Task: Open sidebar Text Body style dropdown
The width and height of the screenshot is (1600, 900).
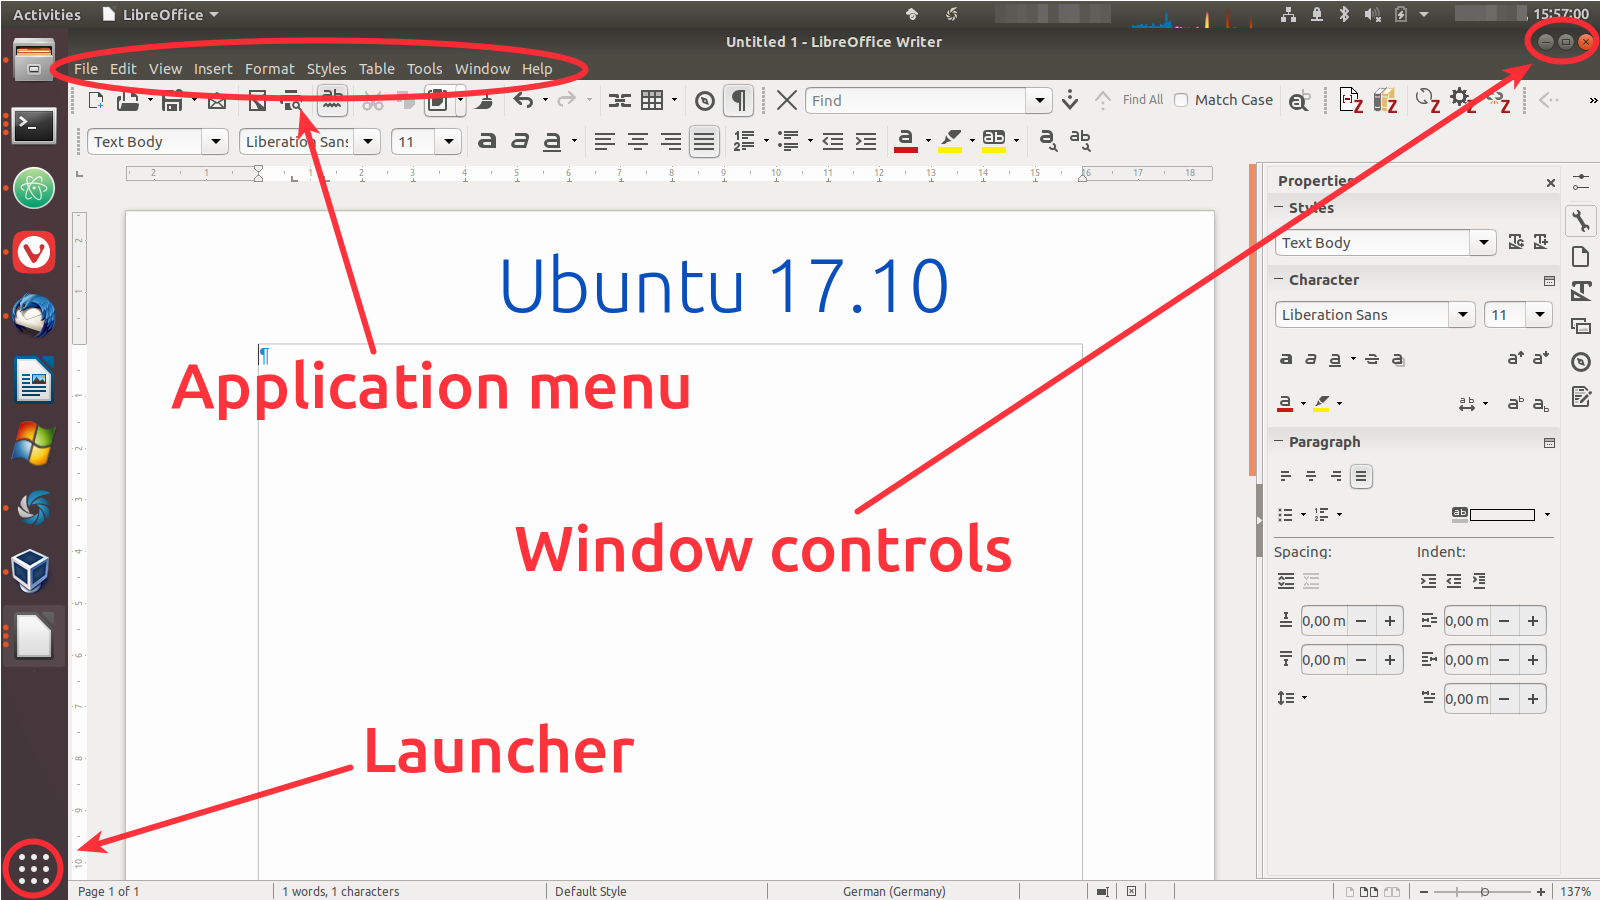Action: pyautogui.click(x=1483, y=243)
